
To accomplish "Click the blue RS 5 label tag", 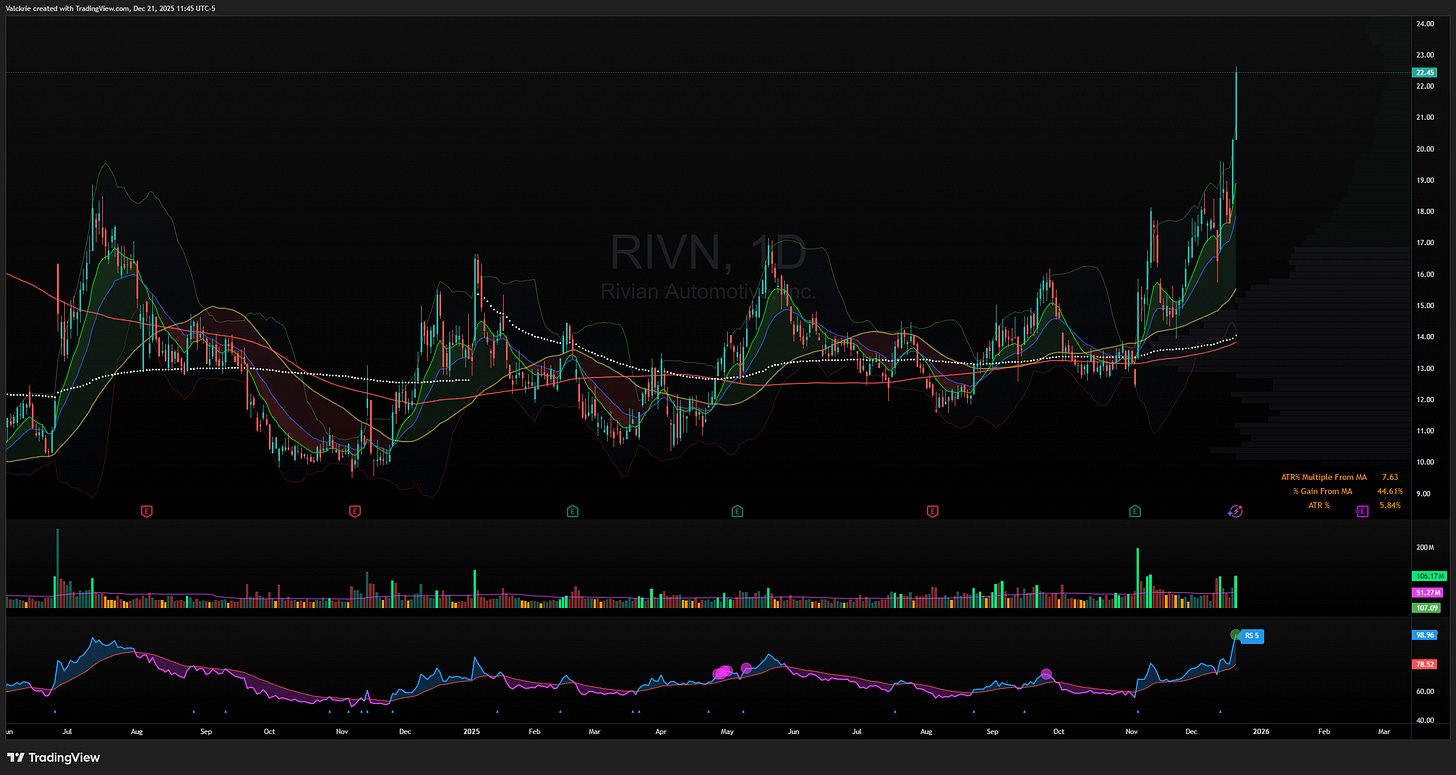I will point(1254,635).
